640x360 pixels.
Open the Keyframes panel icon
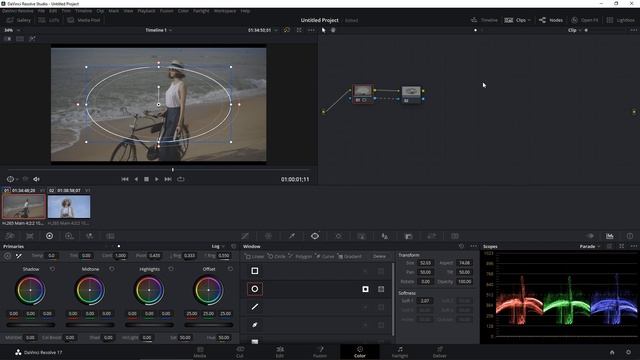(590, 236)
